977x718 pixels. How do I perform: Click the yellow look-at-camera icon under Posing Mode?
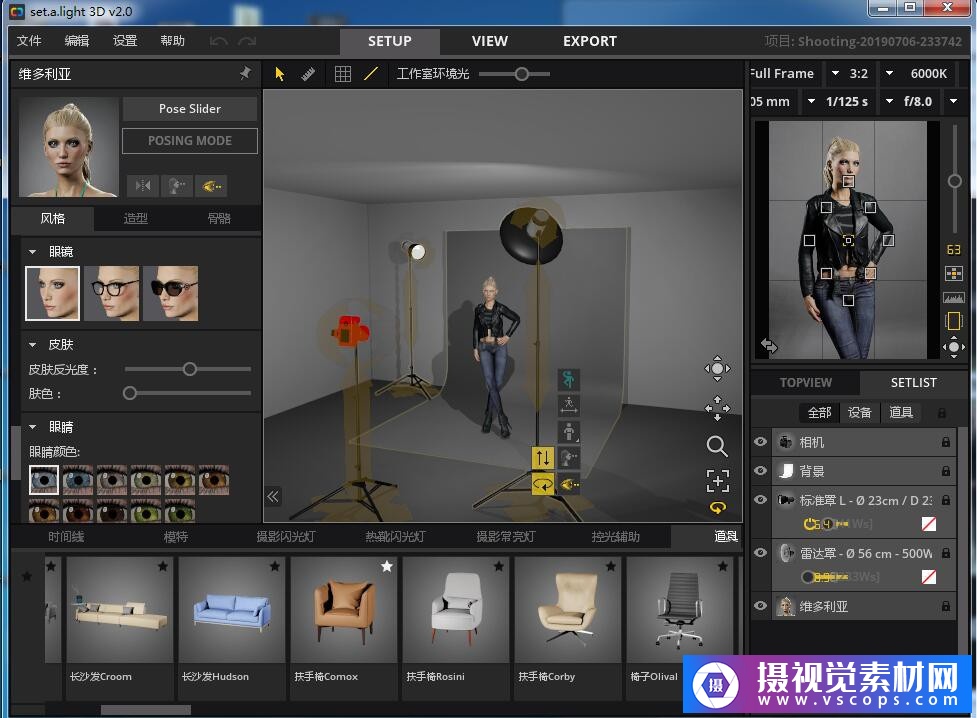tap(211, 186)
